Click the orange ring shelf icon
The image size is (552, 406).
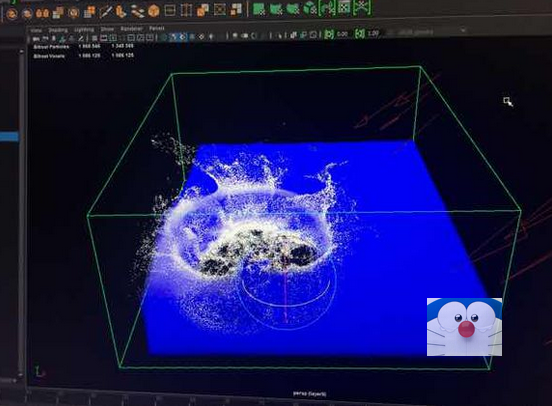[74, 13]
